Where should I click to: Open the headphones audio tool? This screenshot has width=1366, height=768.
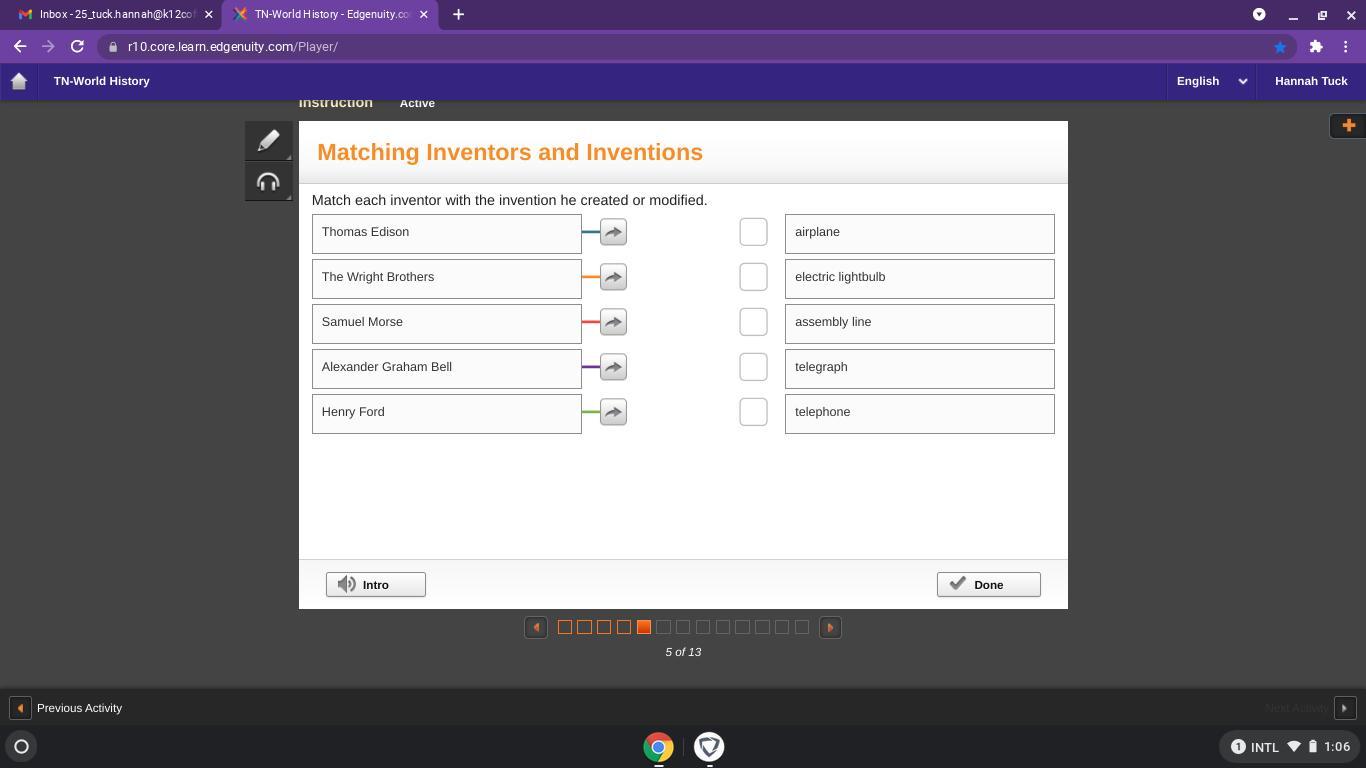click(x=268, y=182)
